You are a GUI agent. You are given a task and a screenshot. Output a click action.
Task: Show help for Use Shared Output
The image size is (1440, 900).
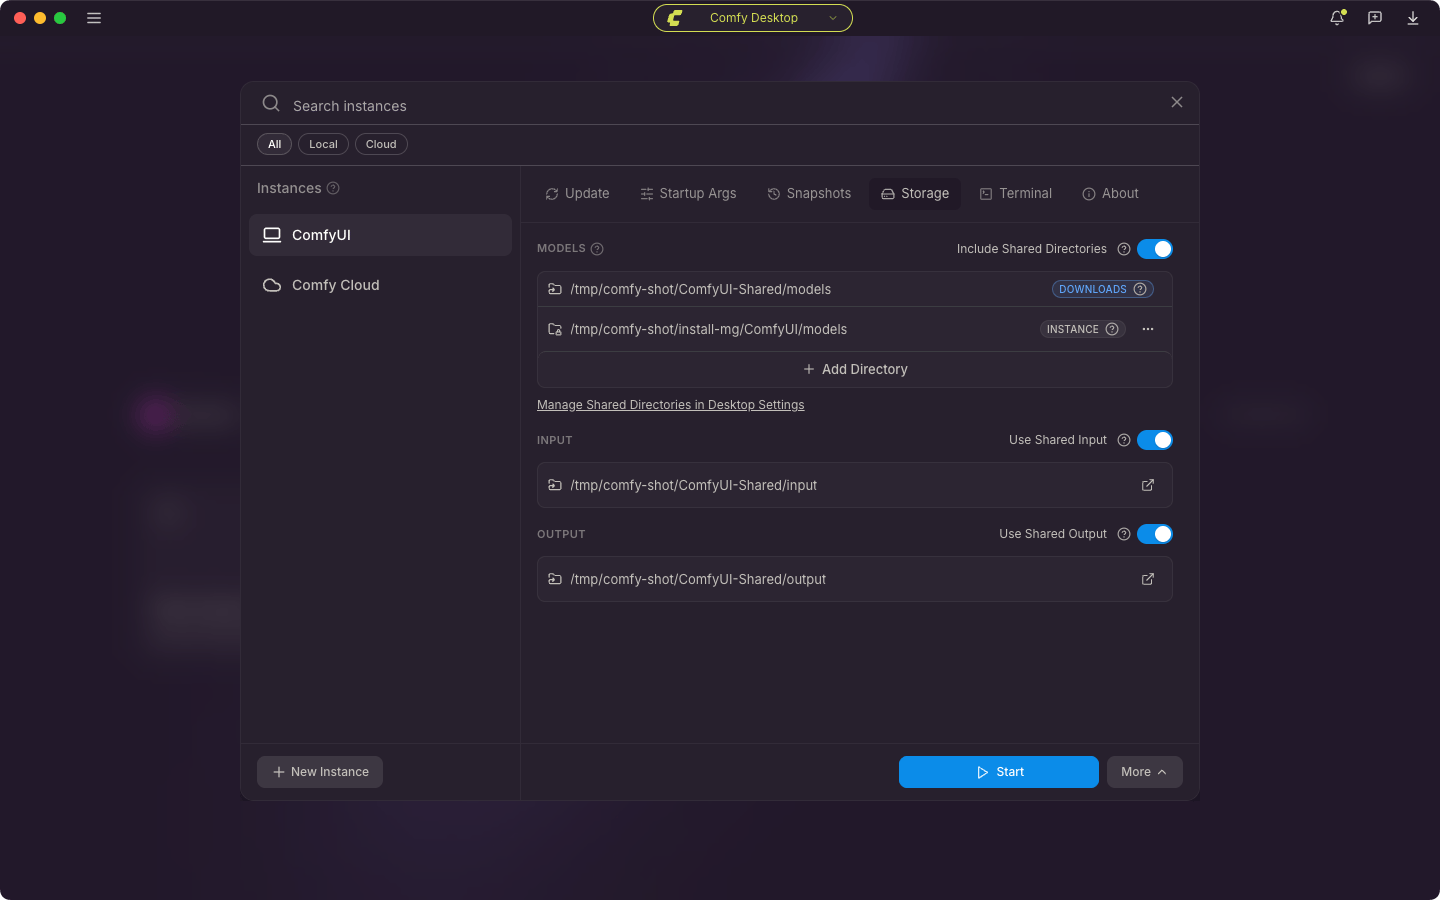pos(1124,534)
